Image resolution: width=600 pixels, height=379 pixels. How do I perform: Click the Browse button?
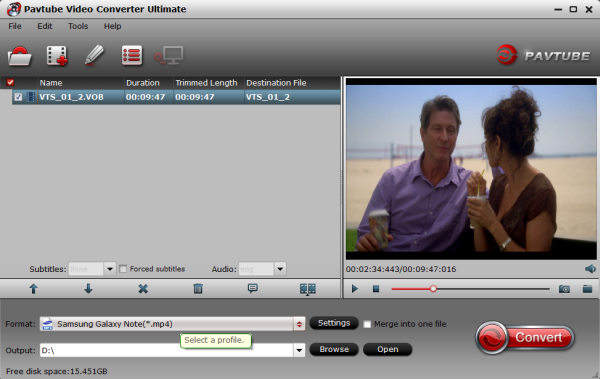334,349
